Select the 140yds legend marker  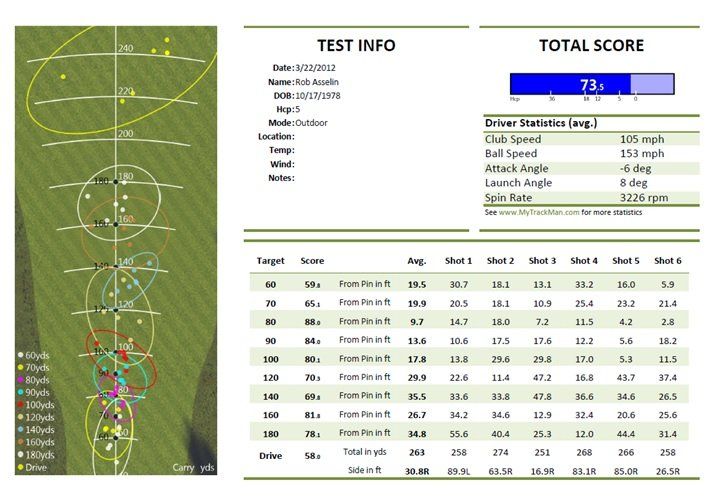coord(22,429)
